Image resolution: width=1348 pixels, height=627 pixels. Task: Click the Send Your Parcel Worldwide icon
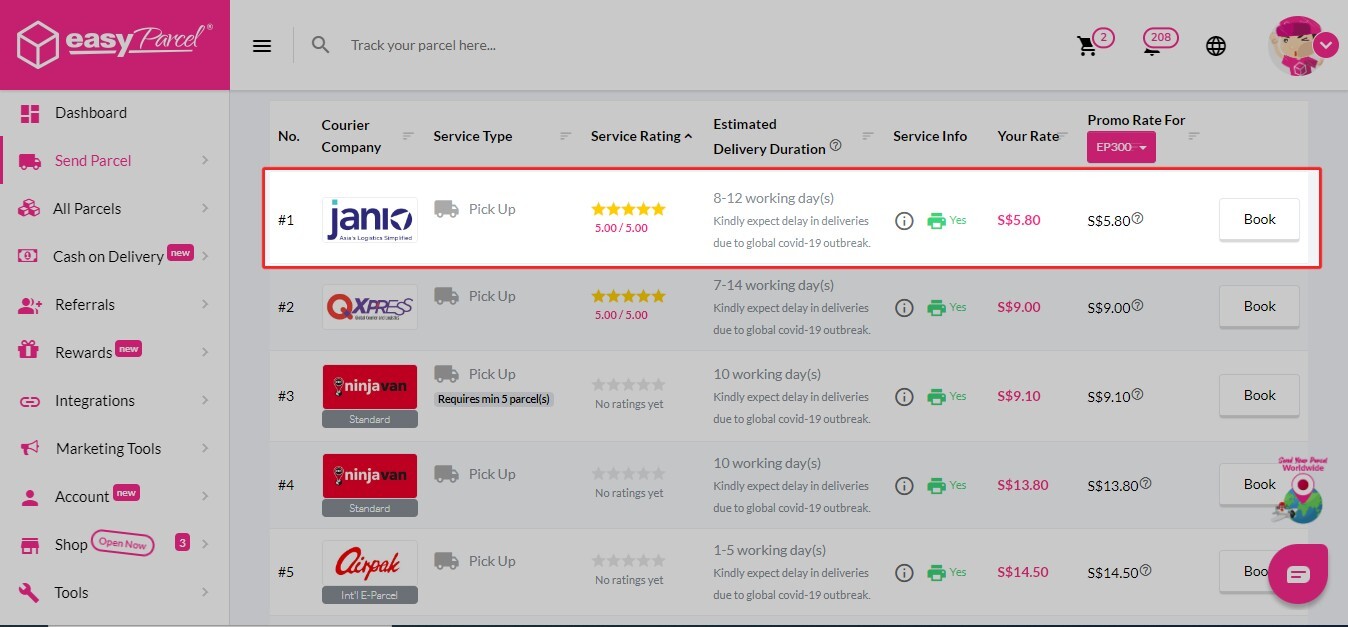[x=1300, y=490]
